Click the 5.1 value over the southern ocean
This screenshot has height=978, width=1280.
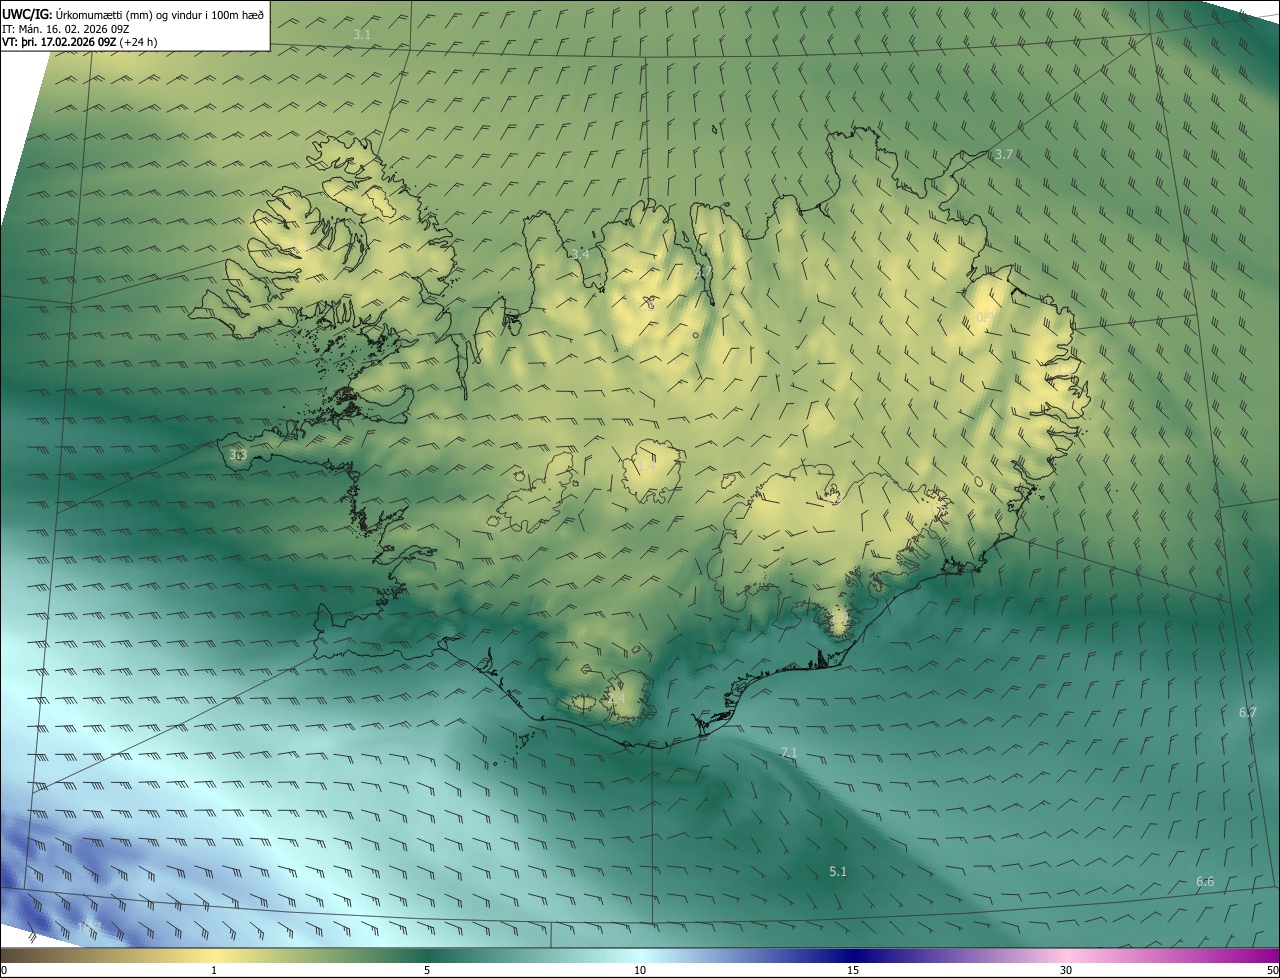[x=838, y=872]
